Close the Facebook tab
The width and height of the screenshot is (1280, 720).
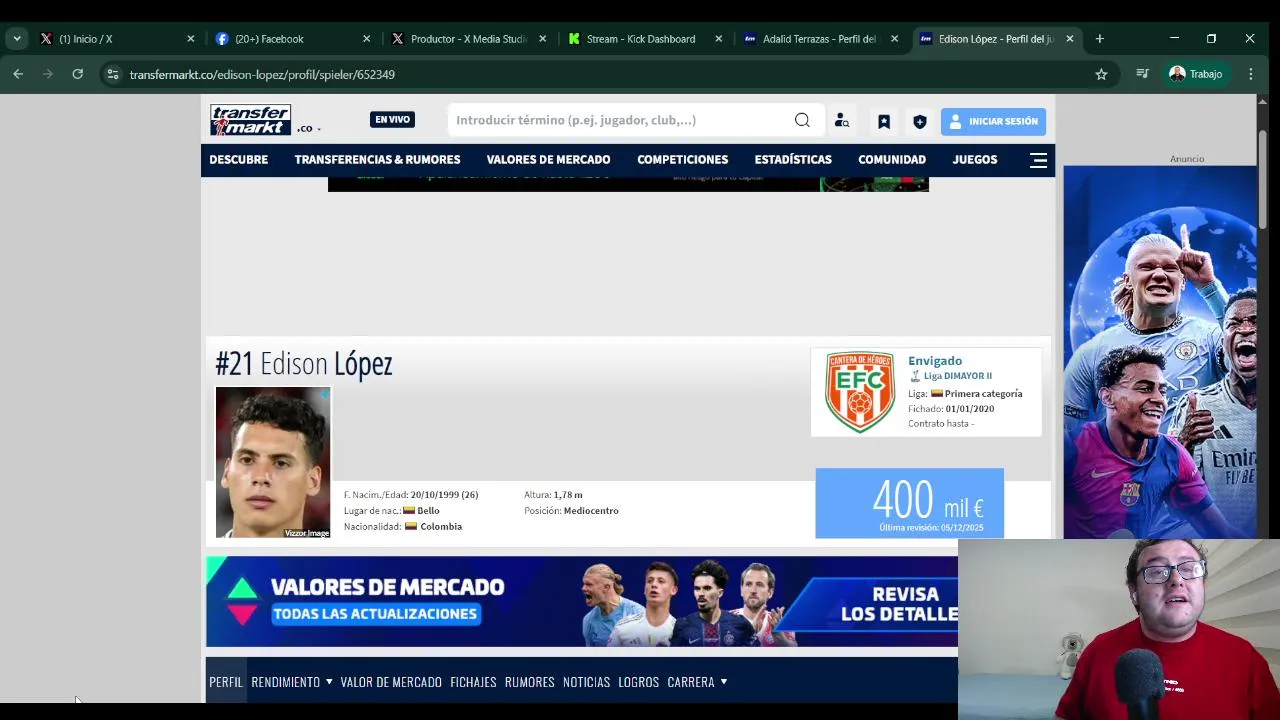tap(366, 39)
